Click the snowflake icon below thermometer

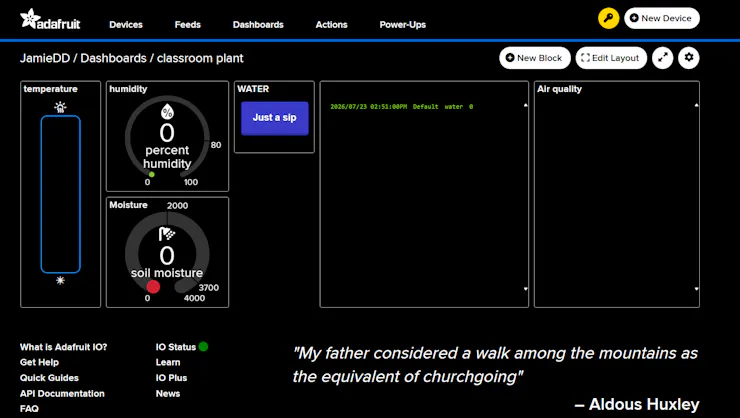tap(60, 280)
